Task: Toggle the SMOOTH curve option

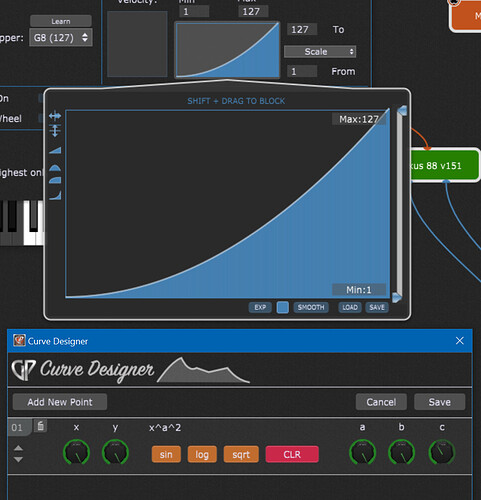Action: pyautogui.click(x=311, y=307)
